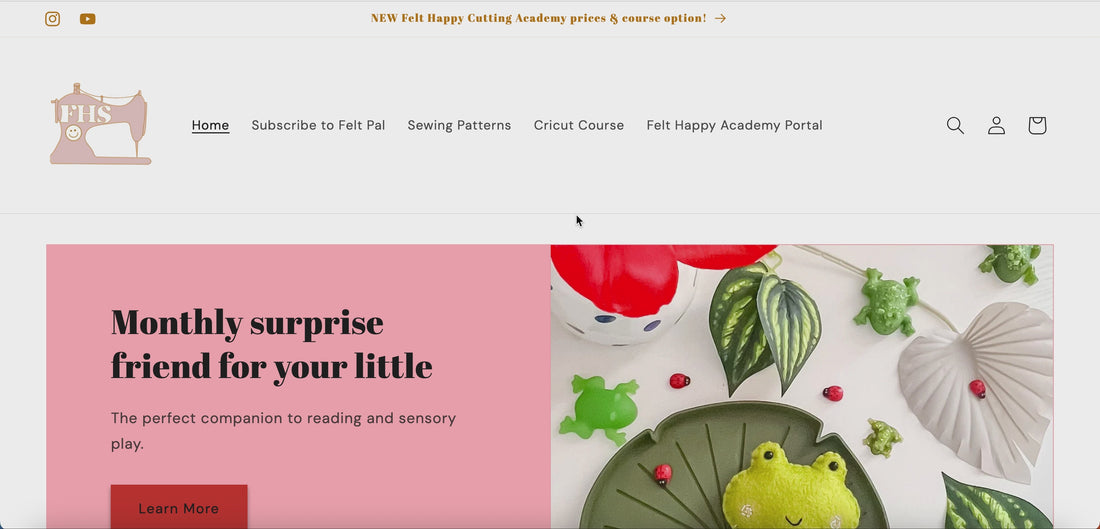Click the Cutting Academy prices announcement text
Screen dimensions: 1100x529
pos(538,18)
